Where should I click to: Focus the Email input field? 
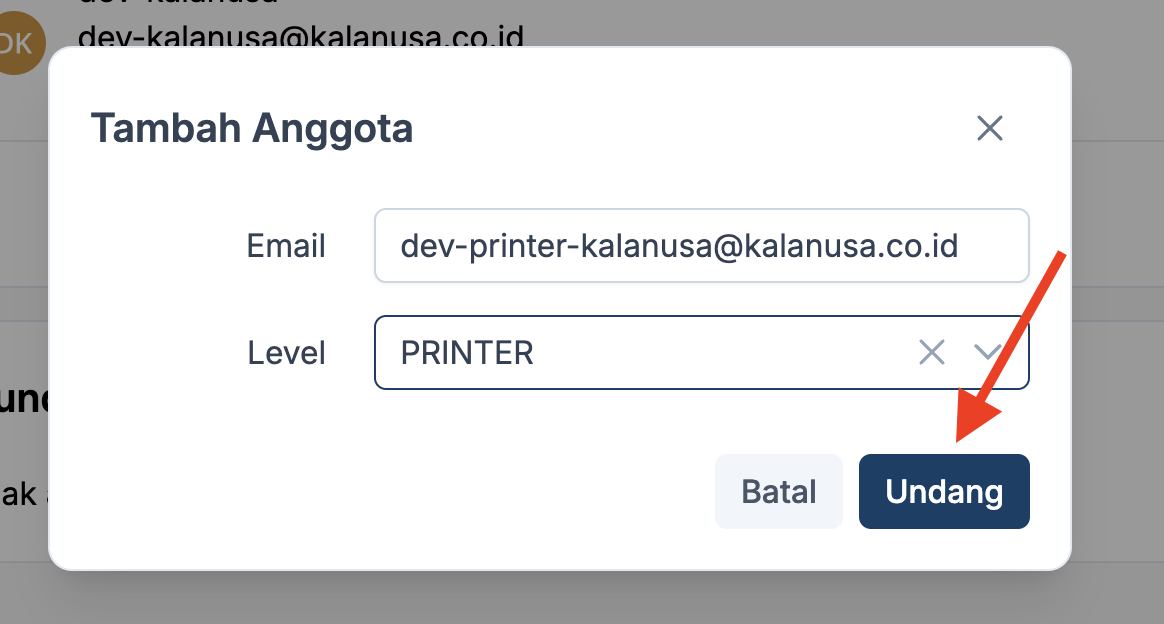click(x=701, y=245)
